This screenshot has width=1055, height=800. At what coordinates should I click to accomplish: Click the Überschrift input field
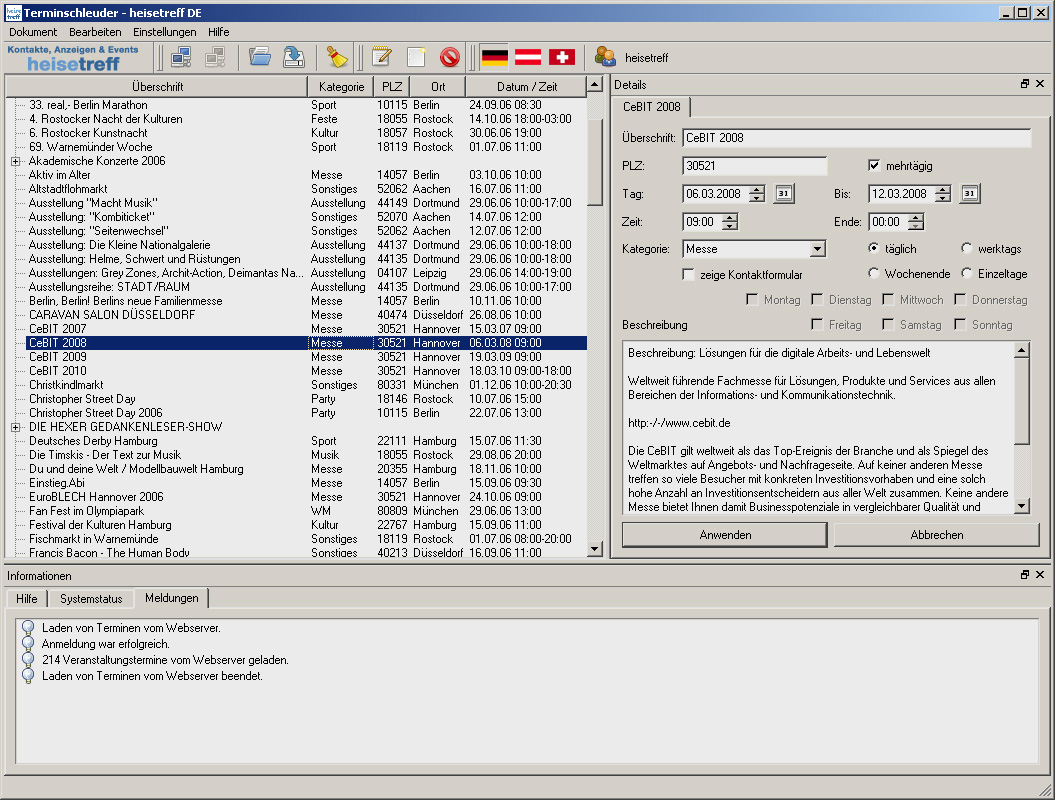point(857,138)
